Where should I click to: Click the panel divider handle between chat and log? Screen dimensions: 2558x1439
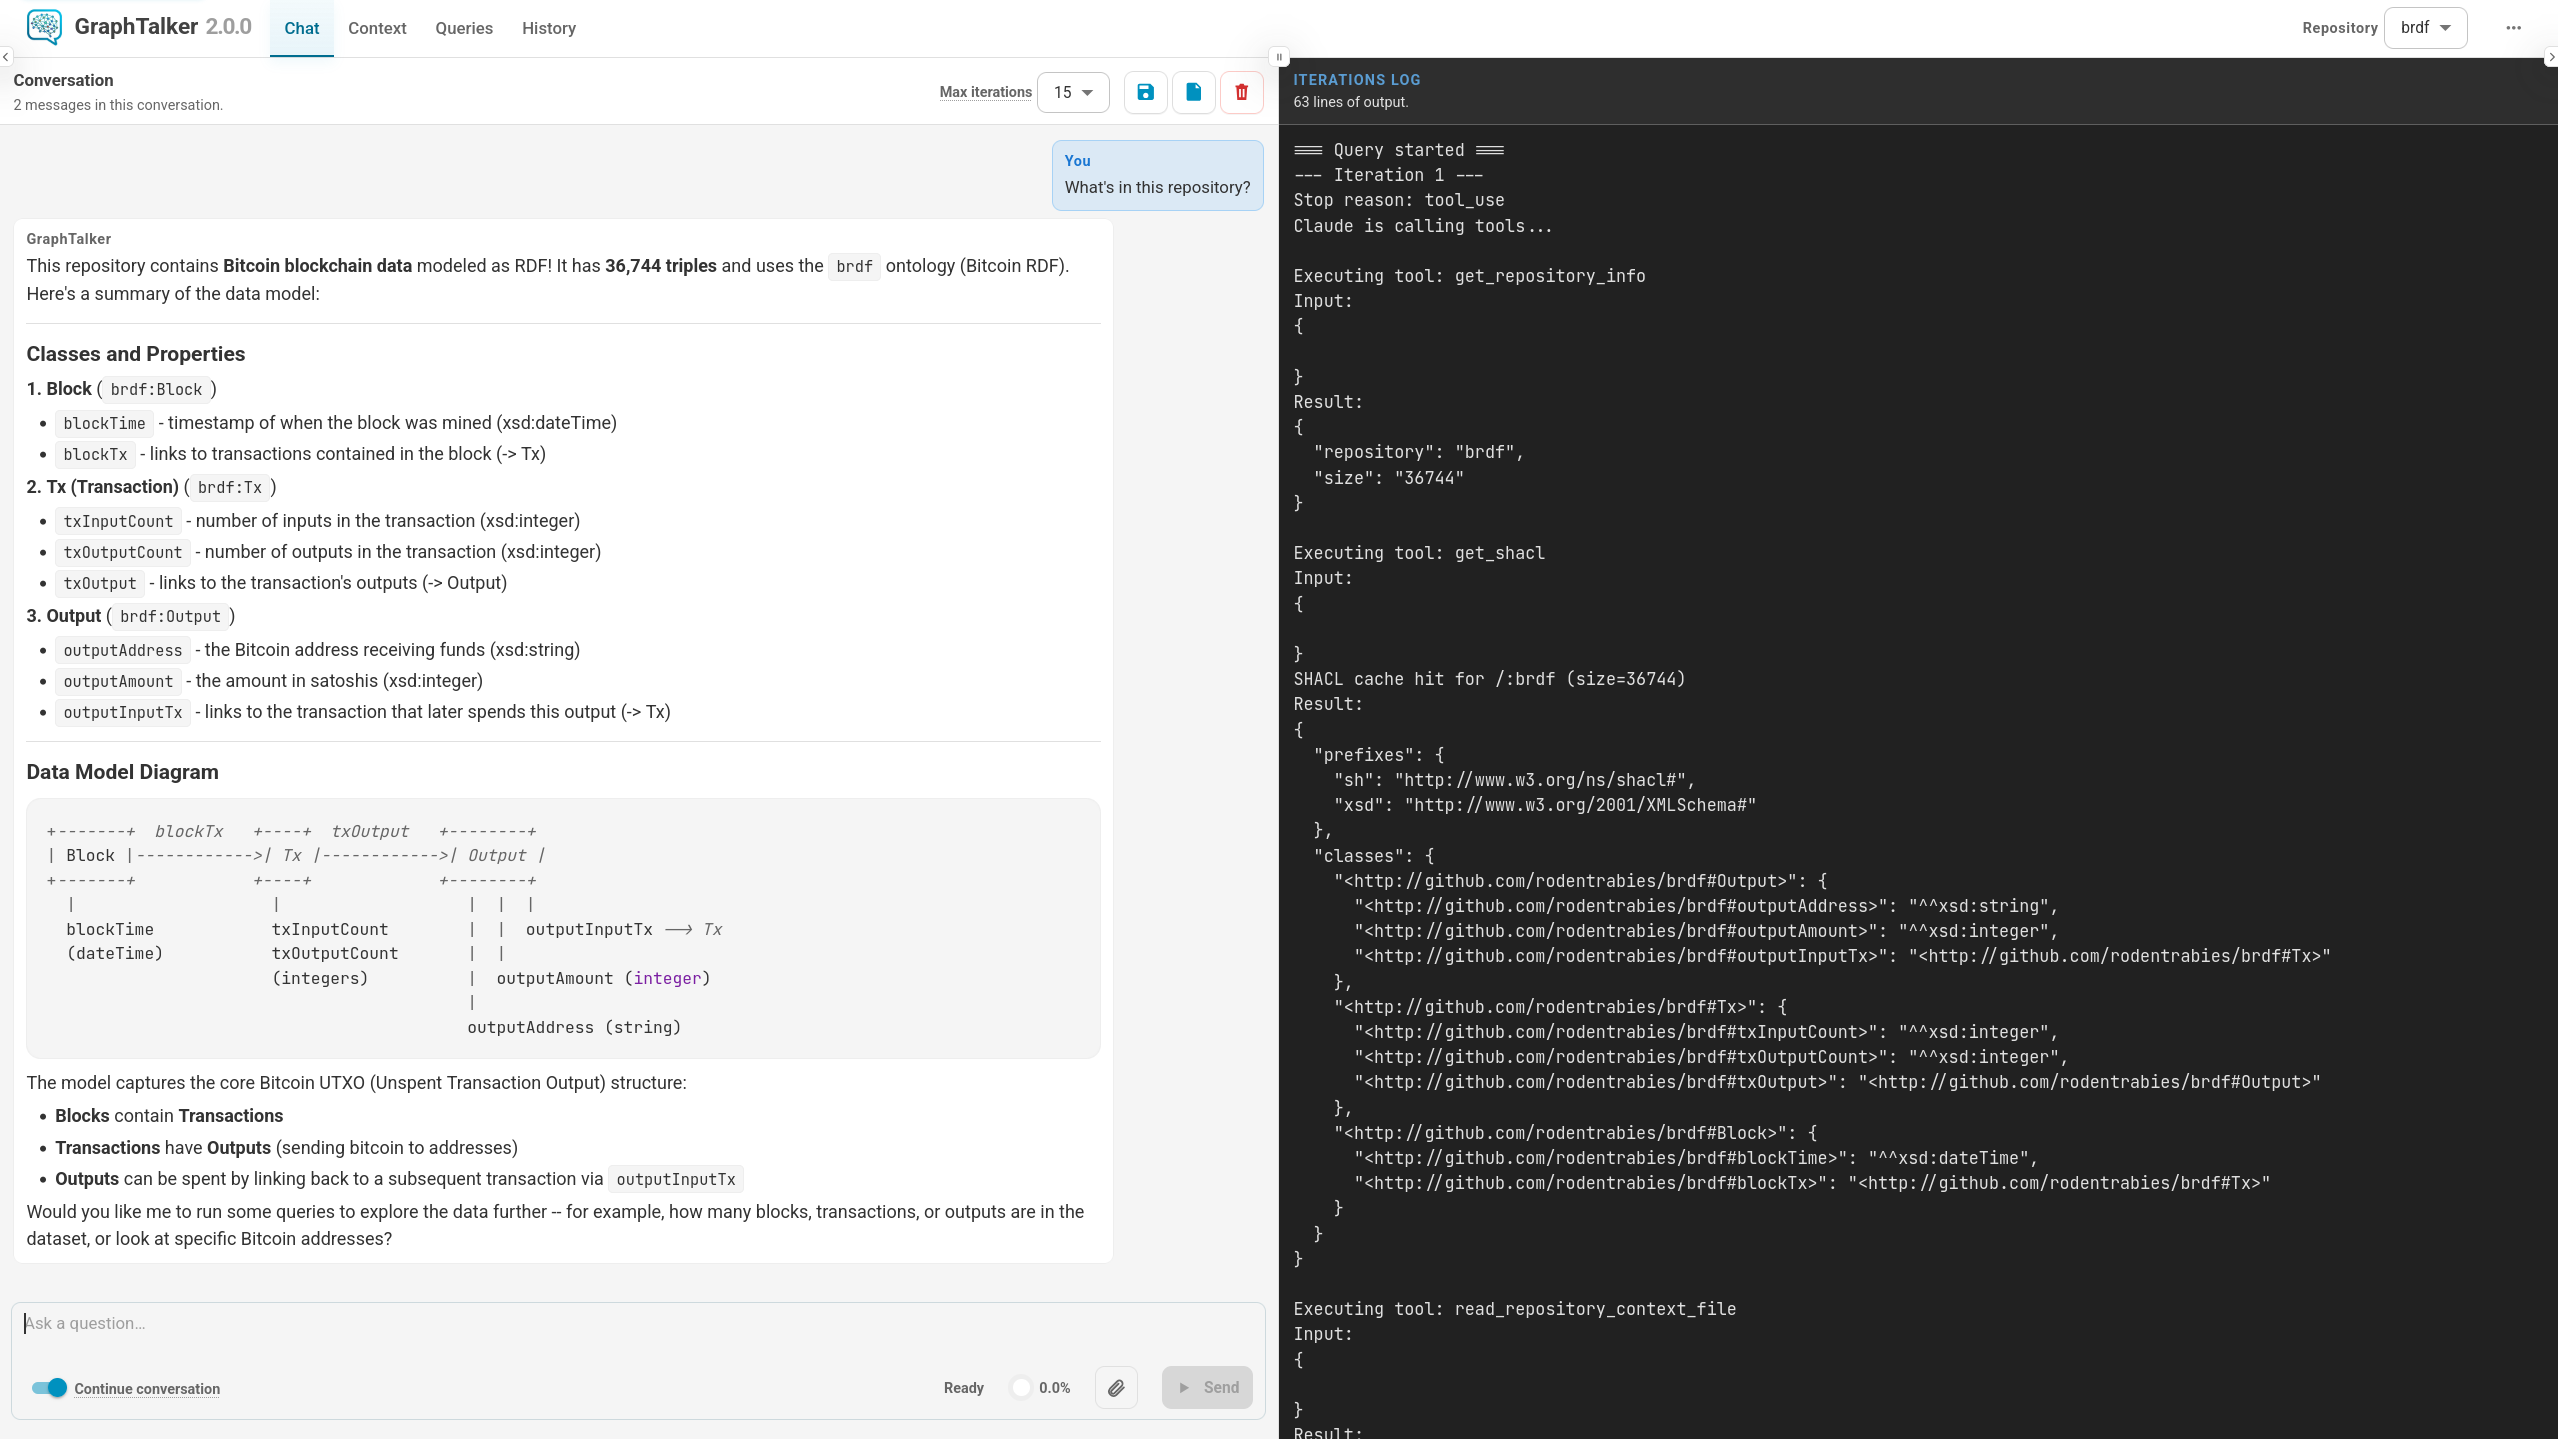(x=1278, y=57)
